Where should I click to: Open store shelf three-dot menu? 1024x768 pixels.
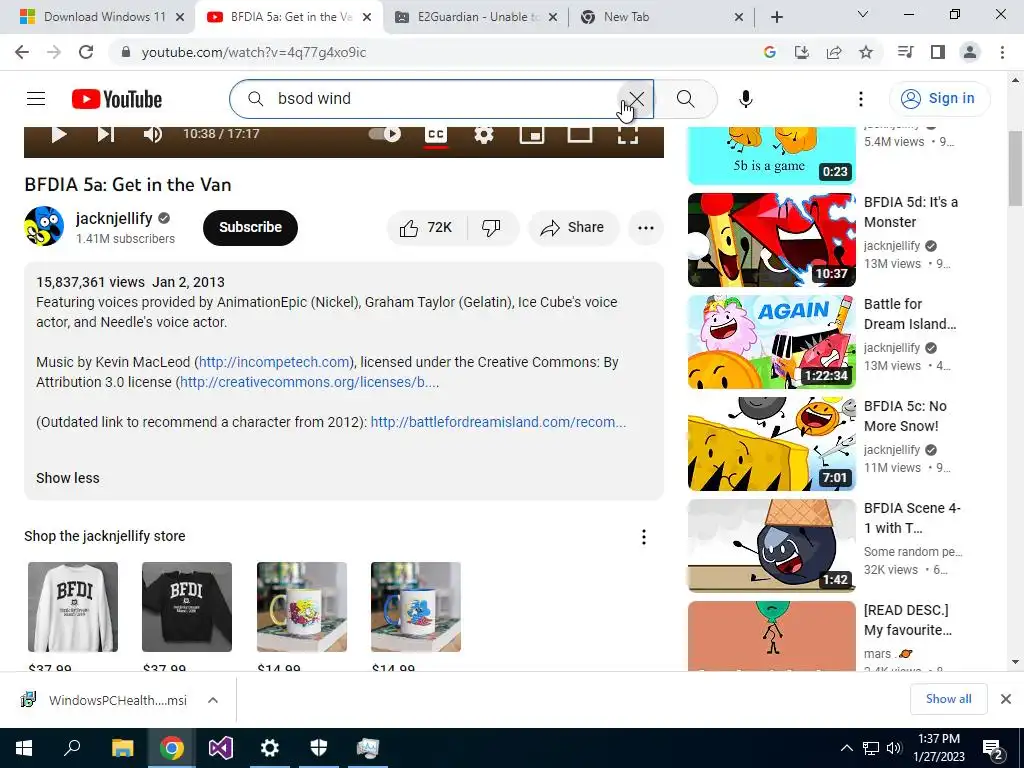[643, 537]
